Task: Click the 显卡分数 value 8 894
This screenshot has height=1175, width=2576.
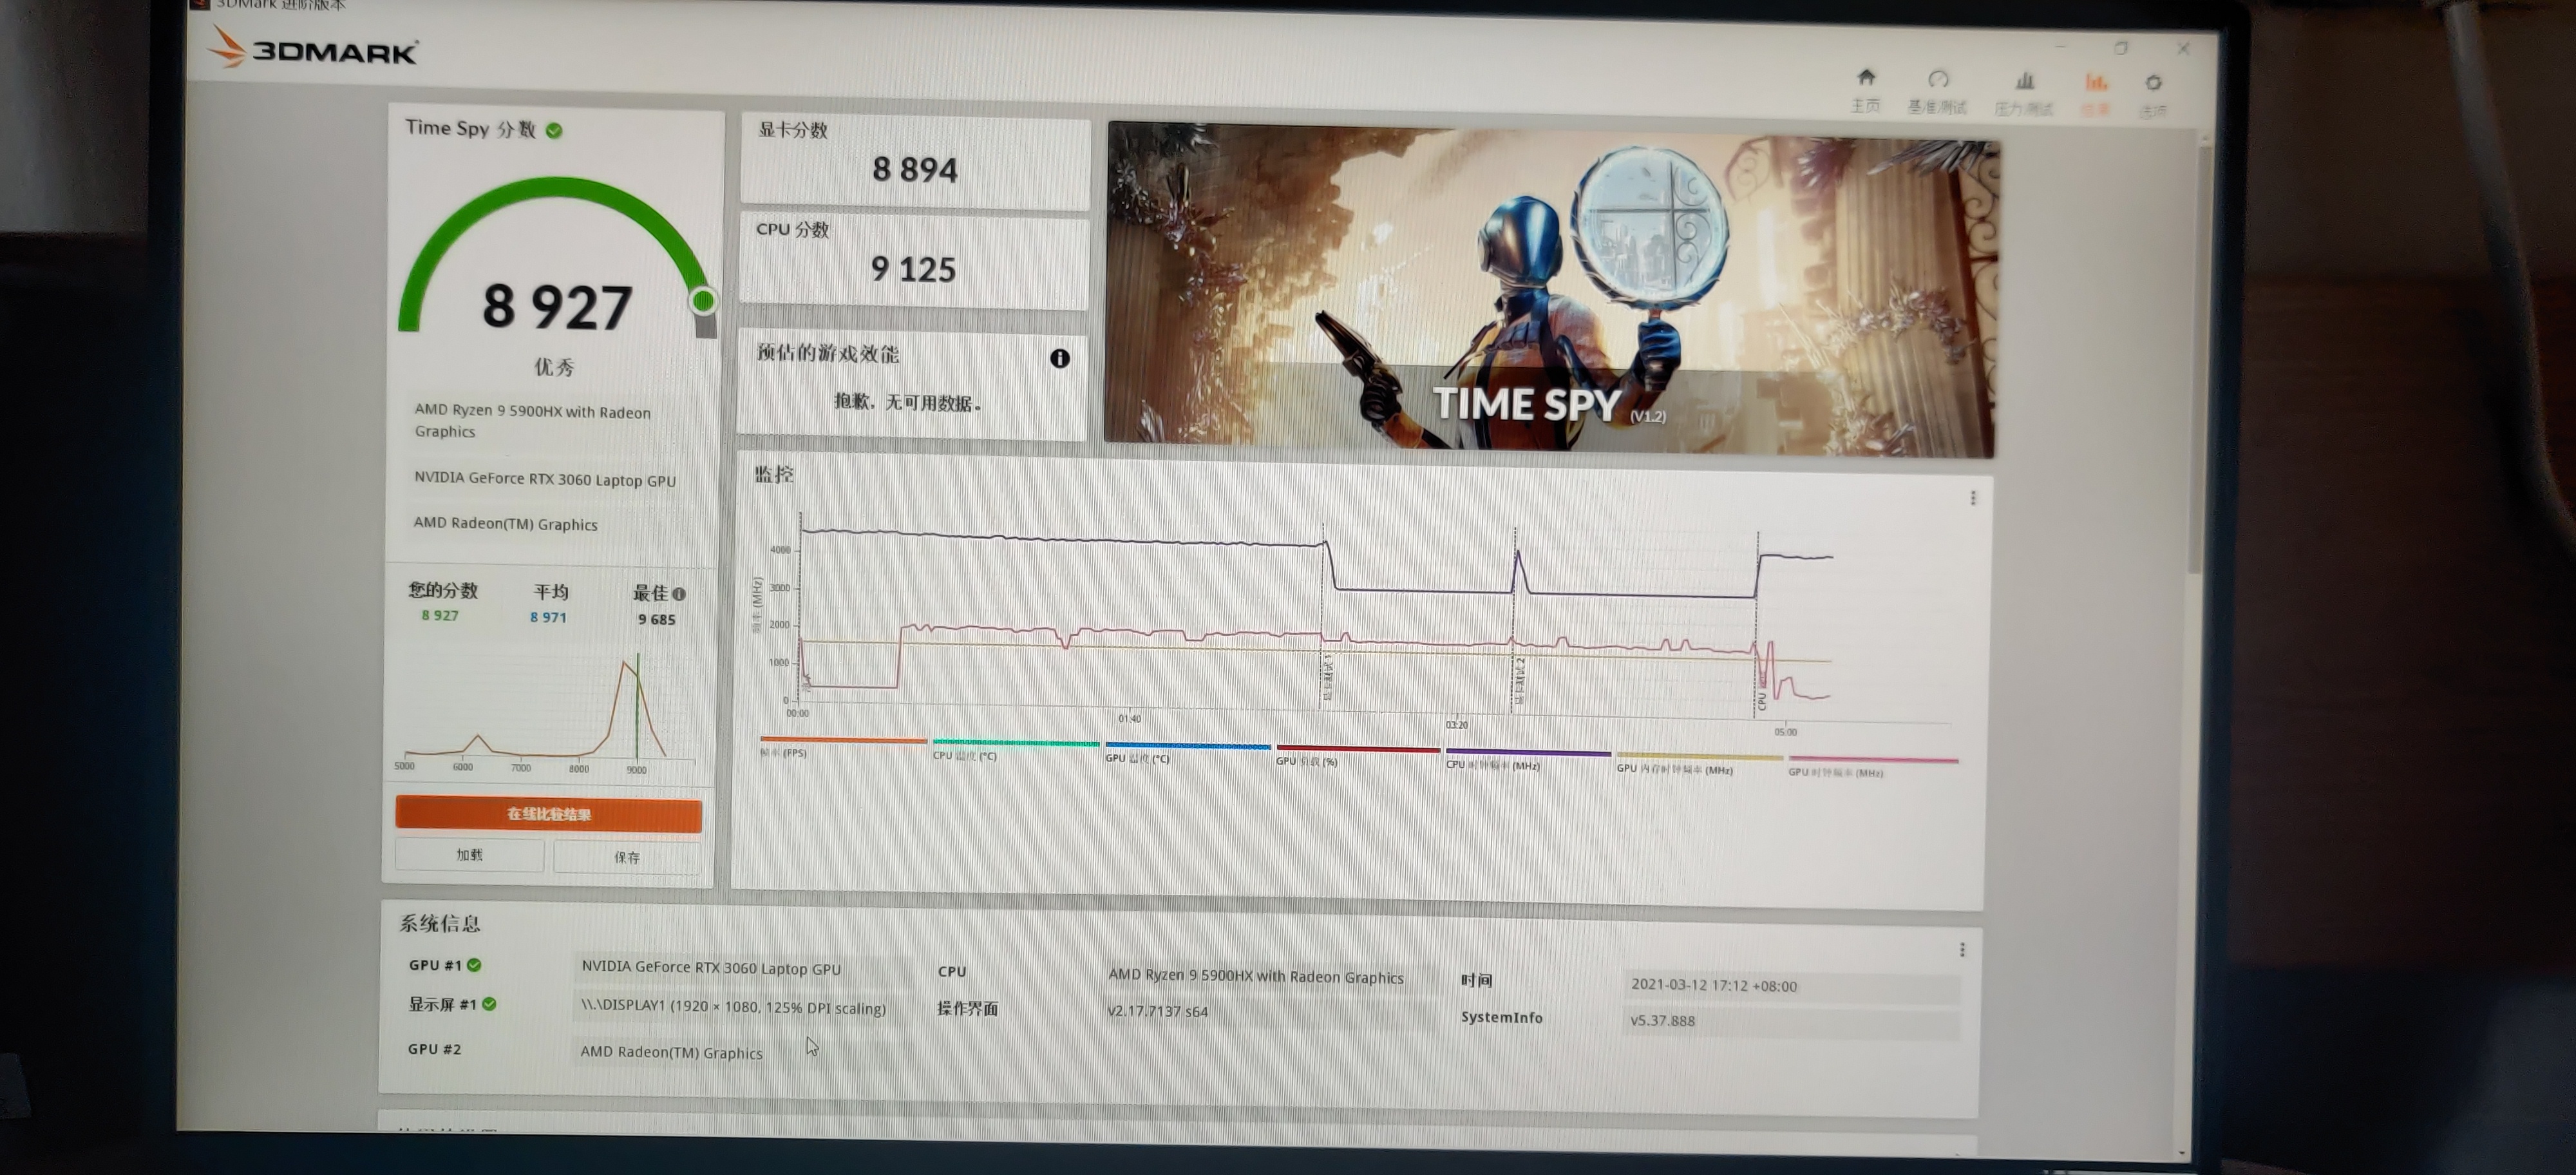Action: coord(915,170)
